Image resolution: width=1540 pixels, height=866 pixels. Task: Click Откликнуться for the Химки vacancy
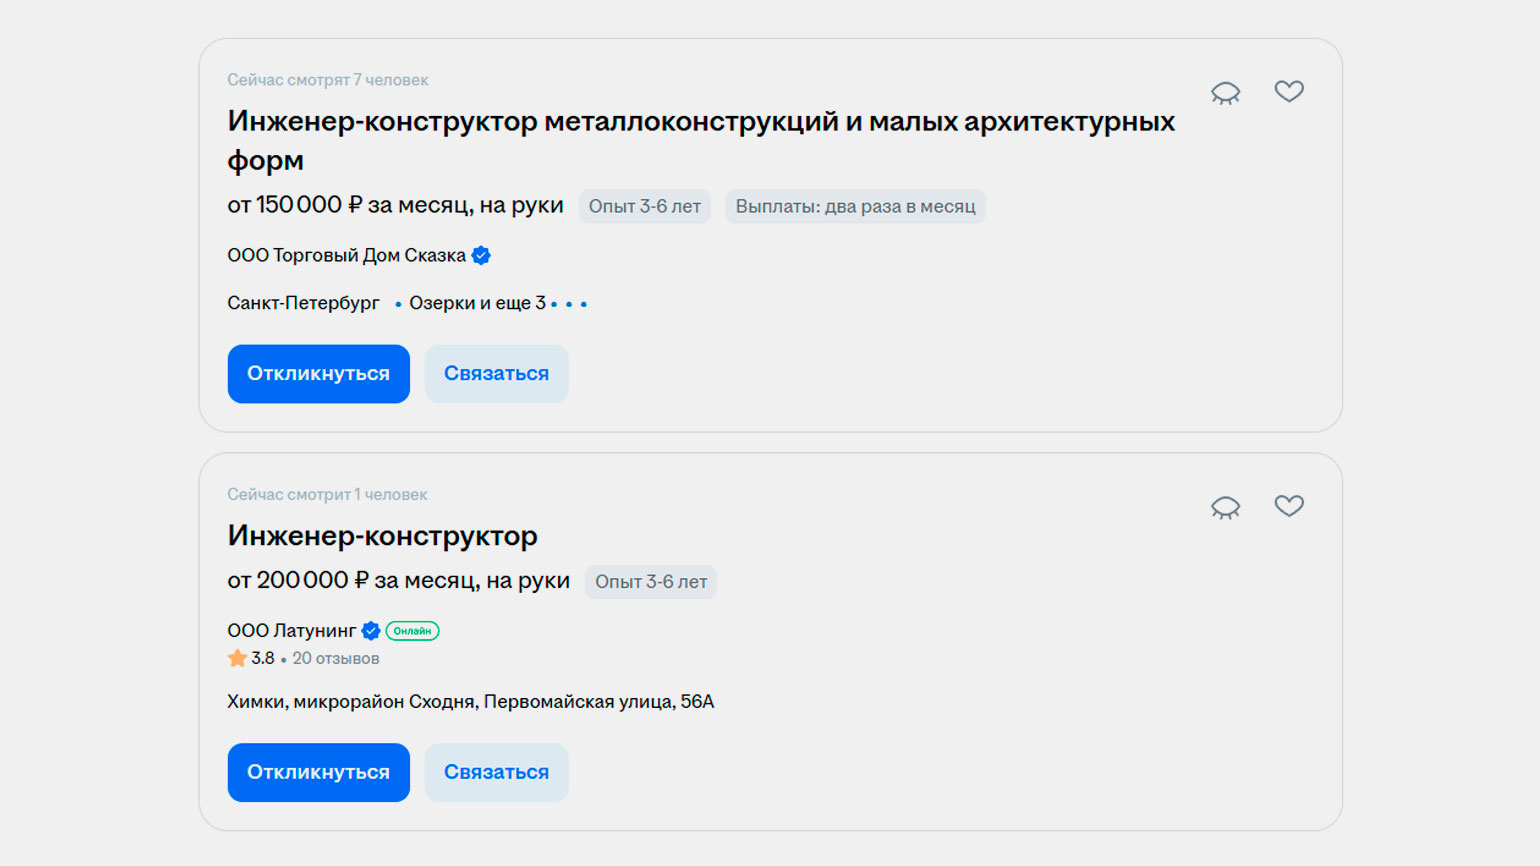318,772
